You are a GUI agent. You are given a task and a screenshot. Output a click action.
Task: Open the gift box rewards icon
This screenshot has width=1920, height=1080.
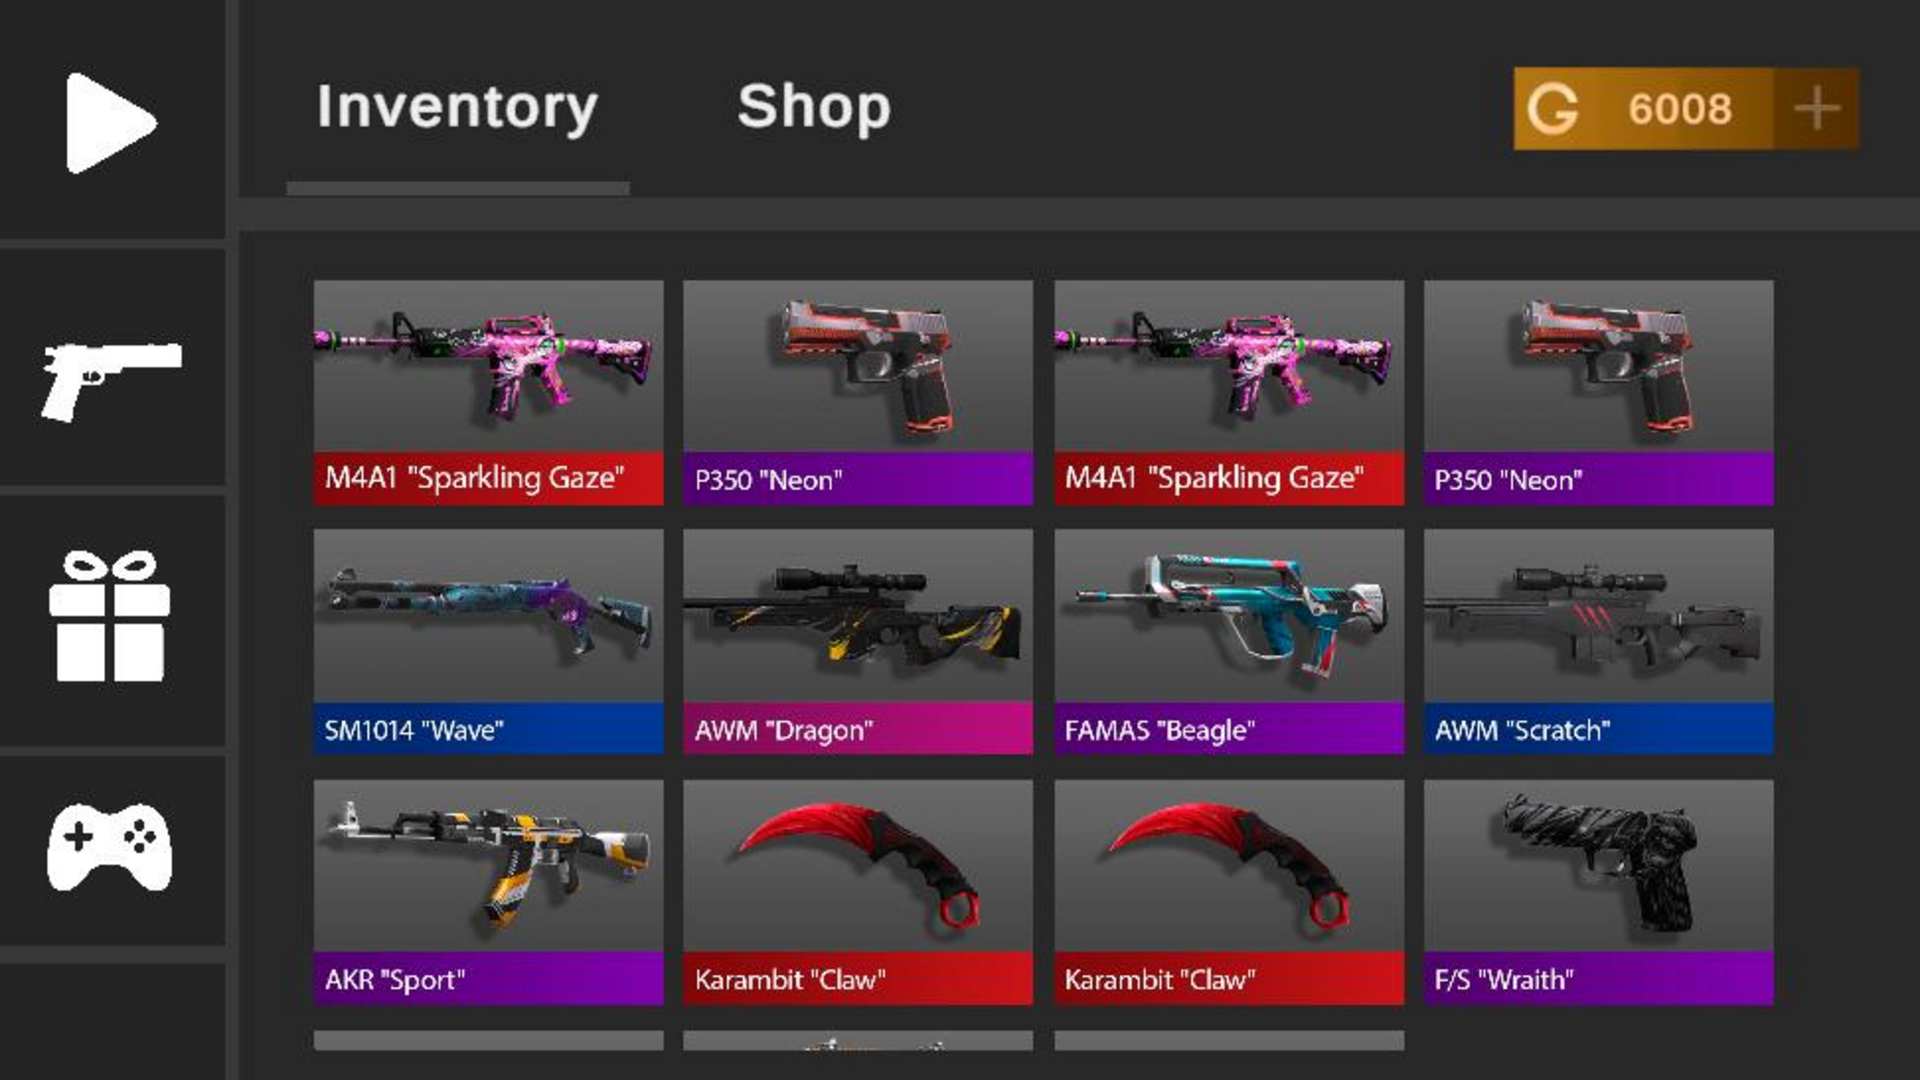(110, 615)
